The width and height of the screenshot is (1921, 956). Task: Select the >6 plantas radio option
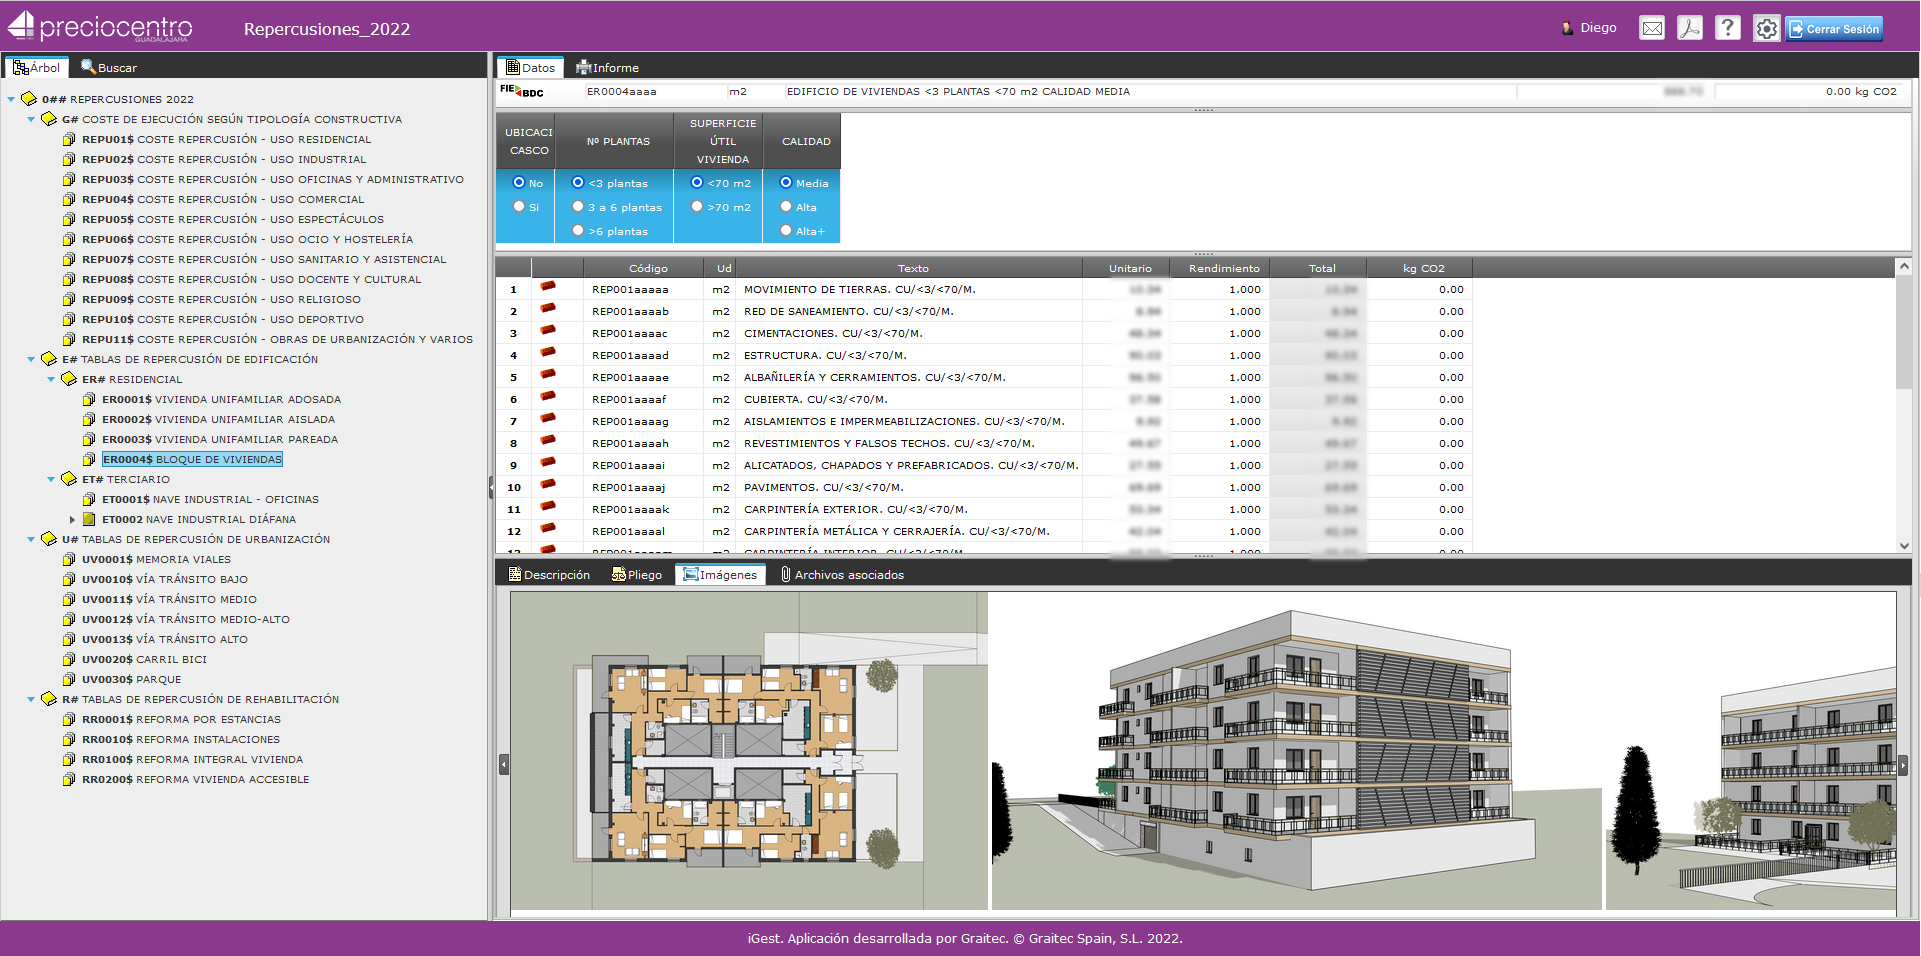coord(578,231)
